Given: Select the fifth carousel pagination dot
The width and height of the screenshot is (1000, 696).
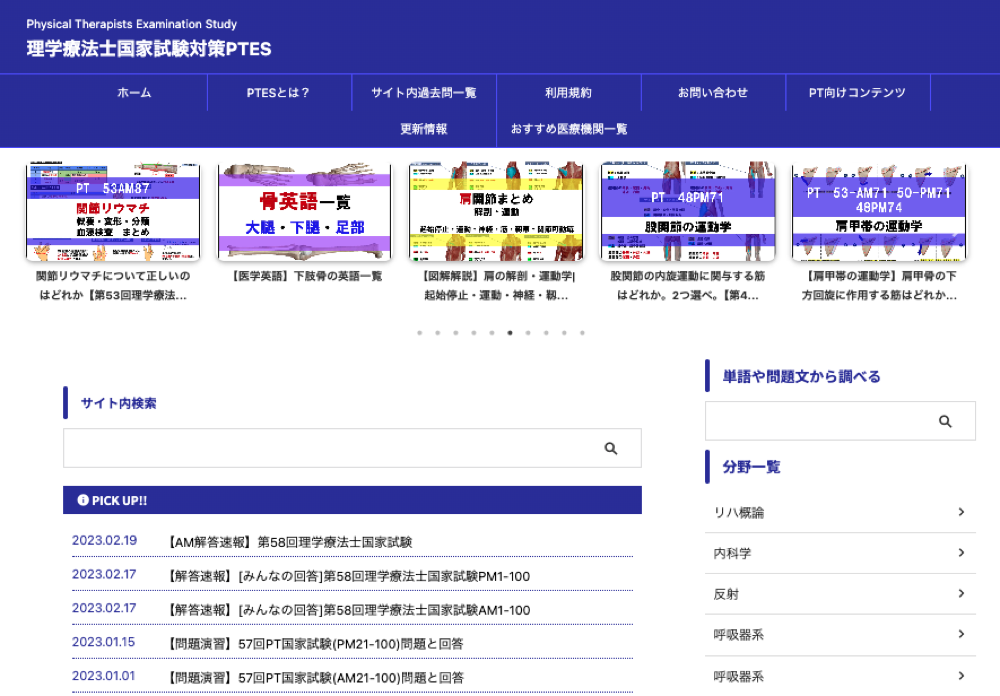Looking at the screenshot, I should (x=492, y=332).
